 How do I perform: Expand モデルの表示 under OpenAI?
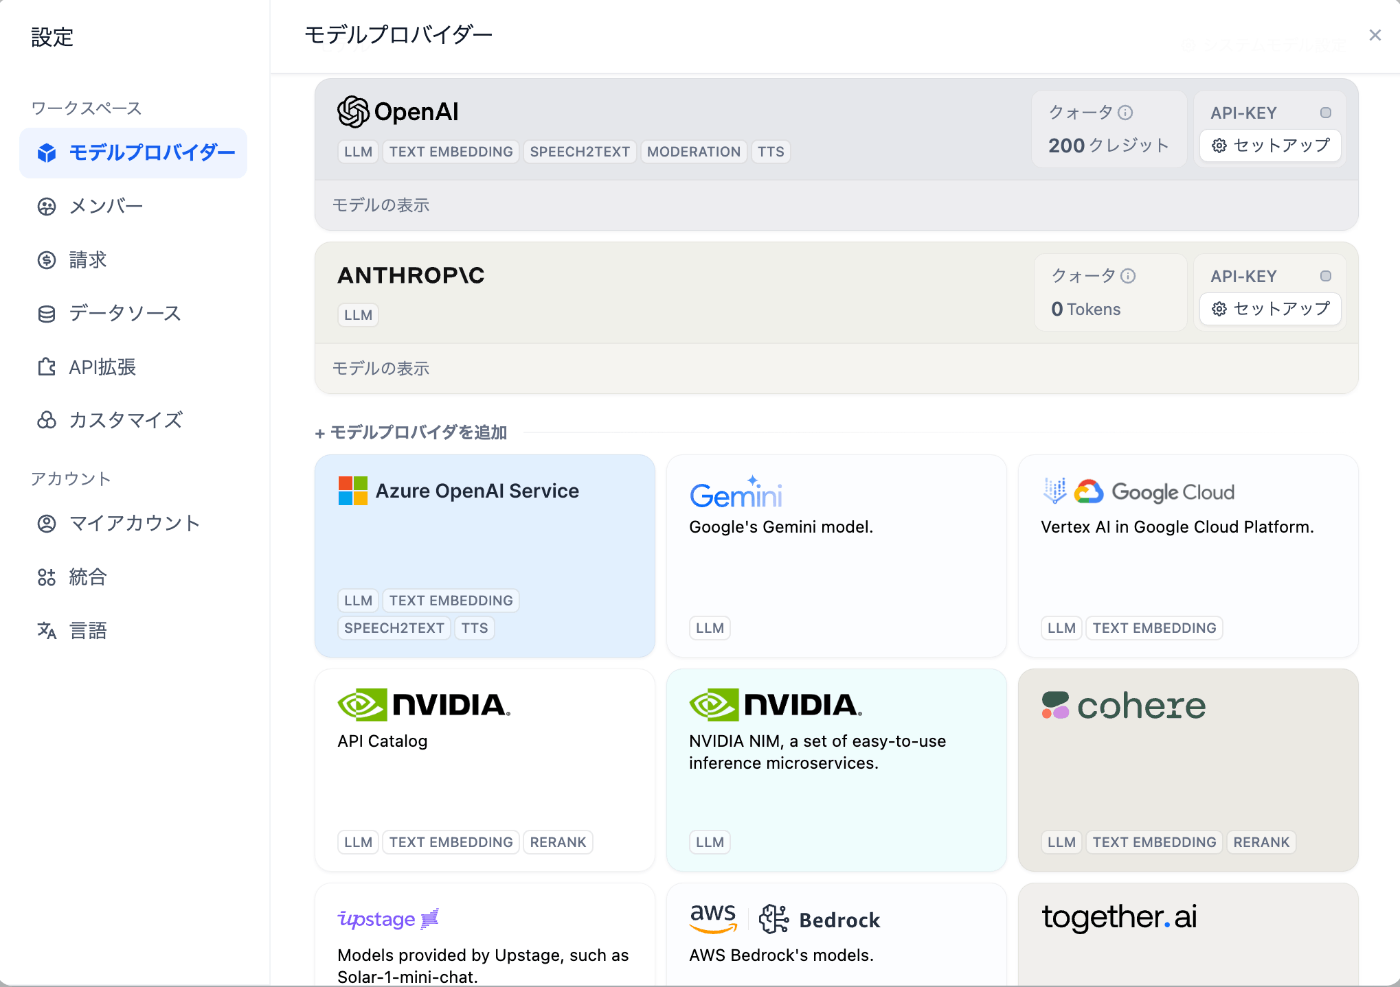click(x=381, y=205)
